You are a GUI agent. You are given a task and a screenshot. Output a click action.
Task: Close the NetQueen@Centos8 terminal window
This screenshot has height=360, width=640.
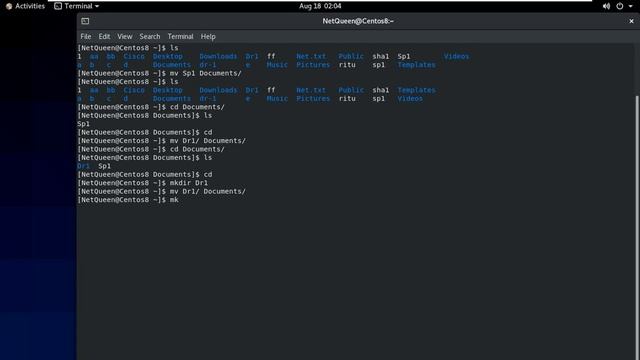pyautogui.click(x=631, y=21)
